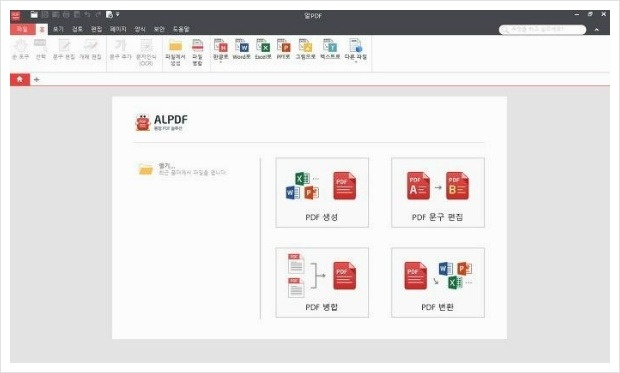Switch to the 검토 (Review) ribbon tab
This screenshot has height=373, width=620.
point(77,29)
